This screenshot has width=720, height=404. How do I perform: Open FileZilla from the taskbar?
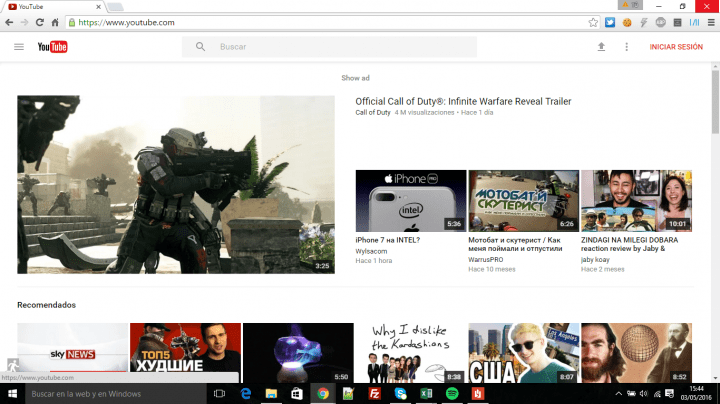click(375, 393)
